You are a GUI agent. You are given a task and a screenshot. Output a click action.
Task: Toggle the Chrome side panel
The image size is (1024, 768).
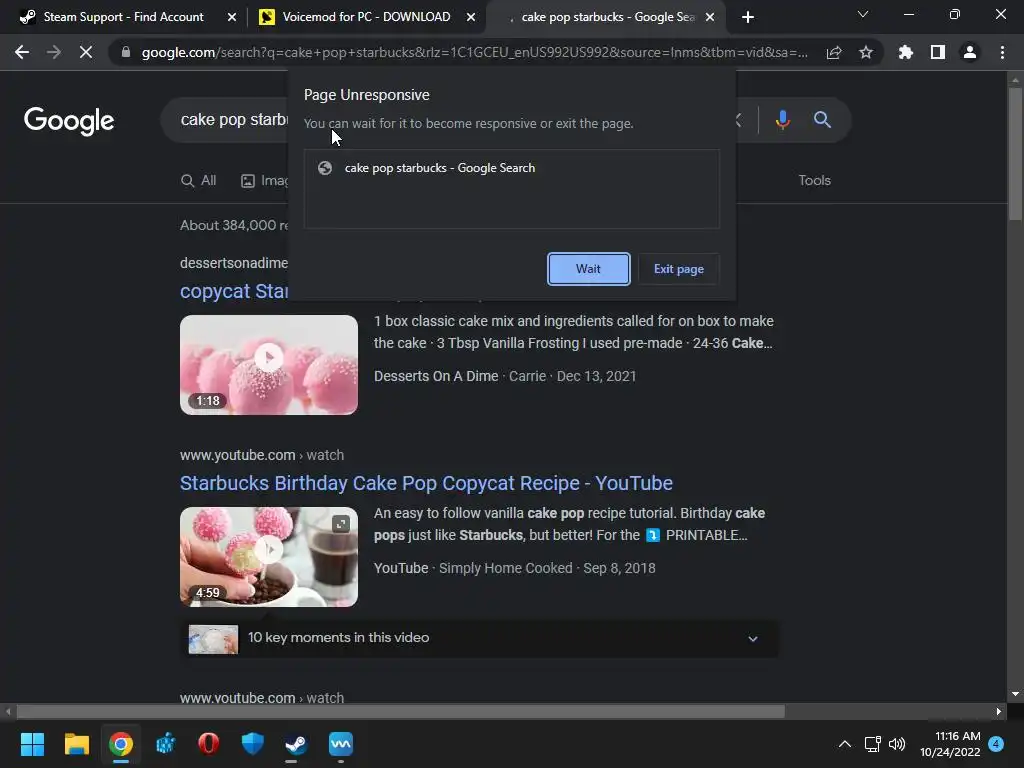tap(938, 52)
